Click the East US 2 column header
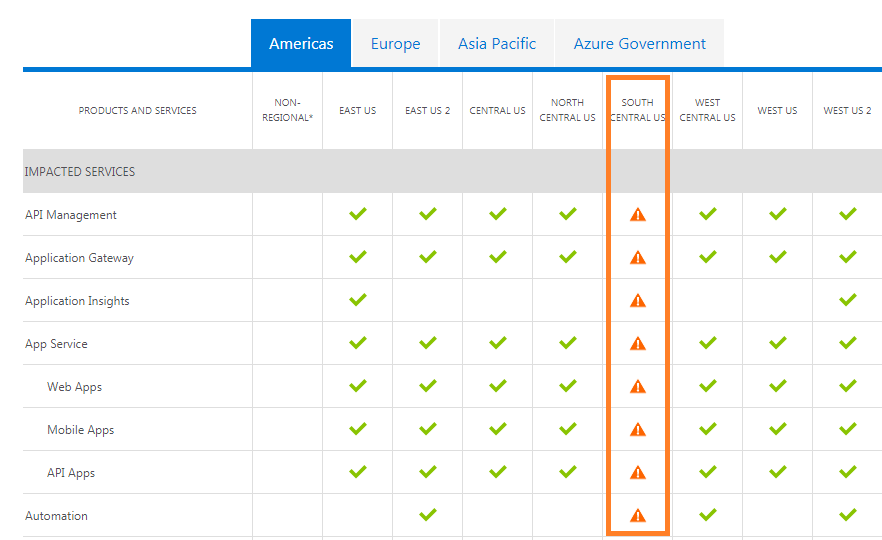Image resolution: width=882 pixels, height=540 pixels. [428, 110]
